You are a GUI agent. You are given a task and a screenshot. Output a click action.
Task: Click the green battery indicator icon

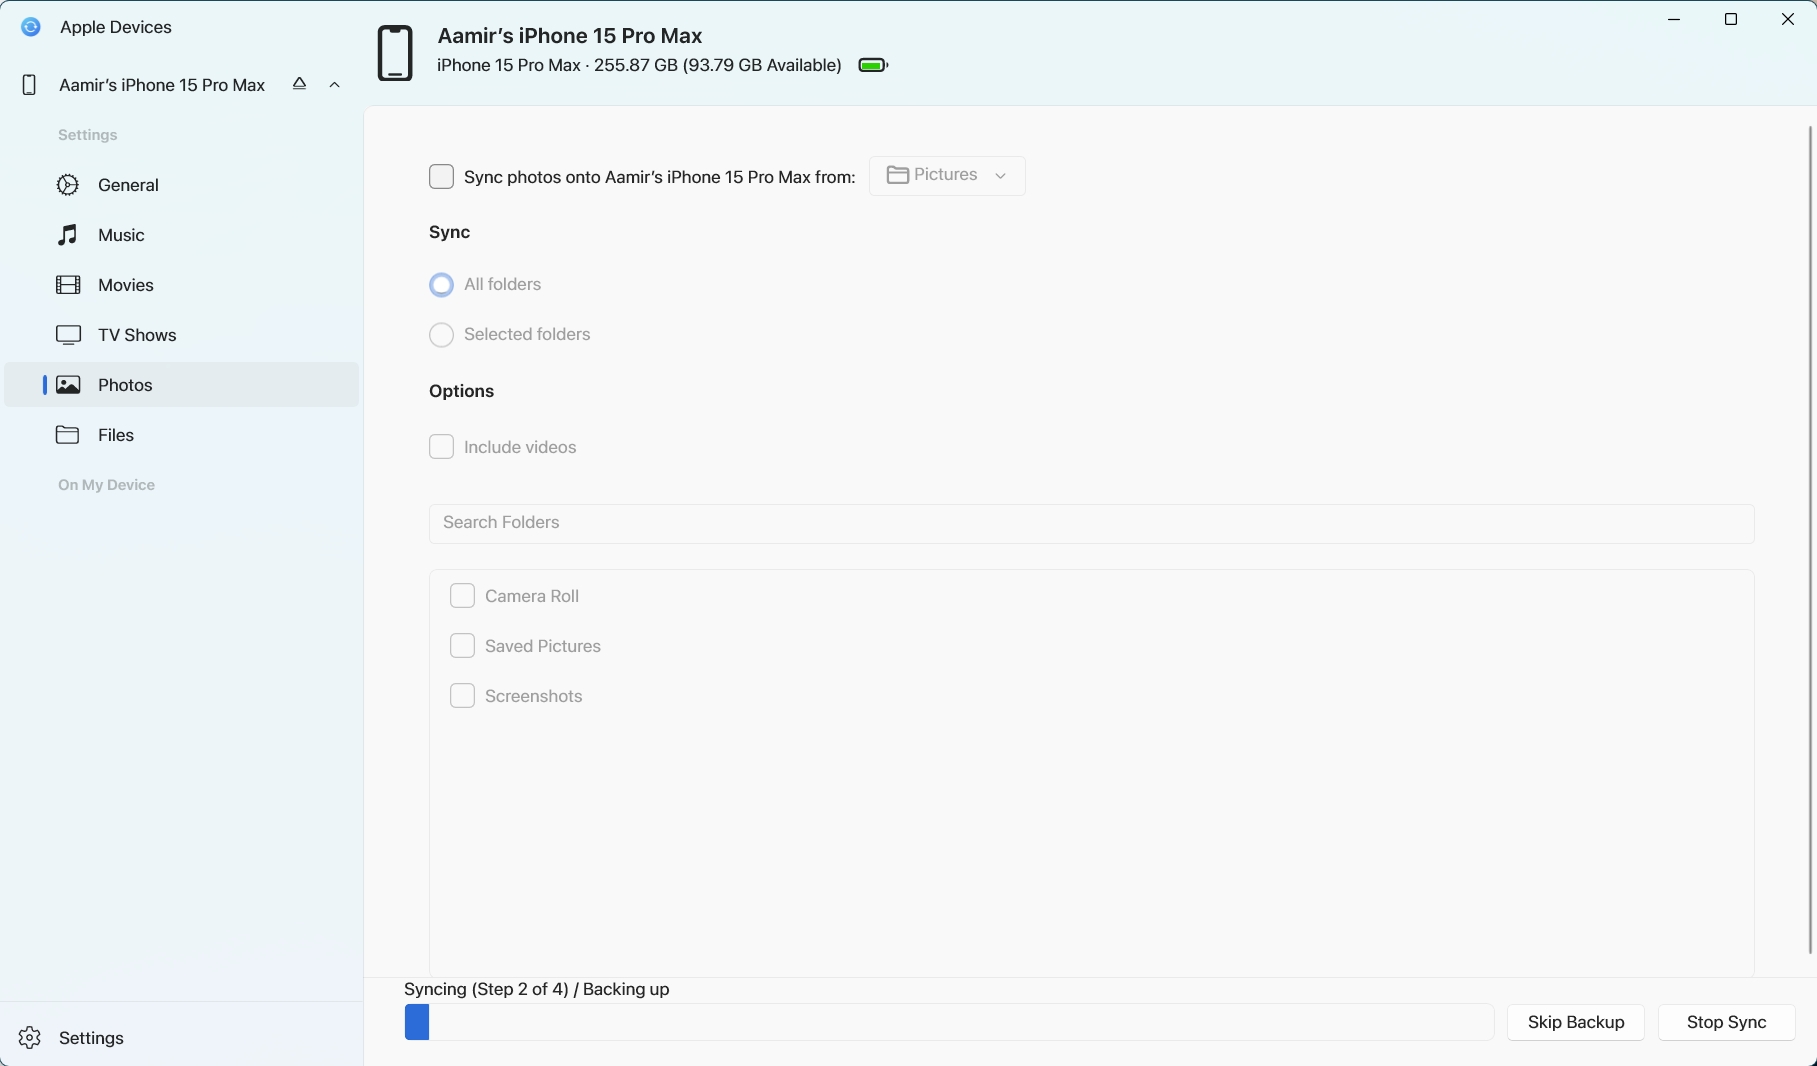(x=873, y=66)
